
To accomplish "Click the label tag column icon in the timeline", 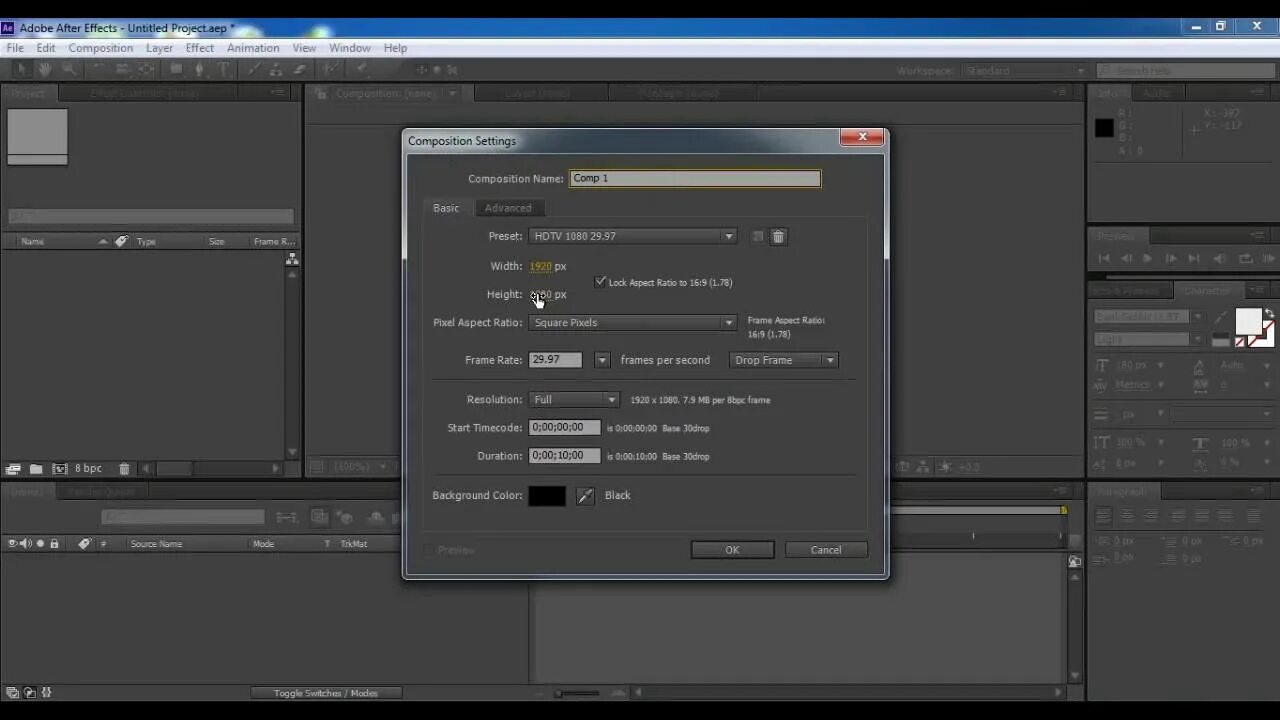I will [84, 544].
